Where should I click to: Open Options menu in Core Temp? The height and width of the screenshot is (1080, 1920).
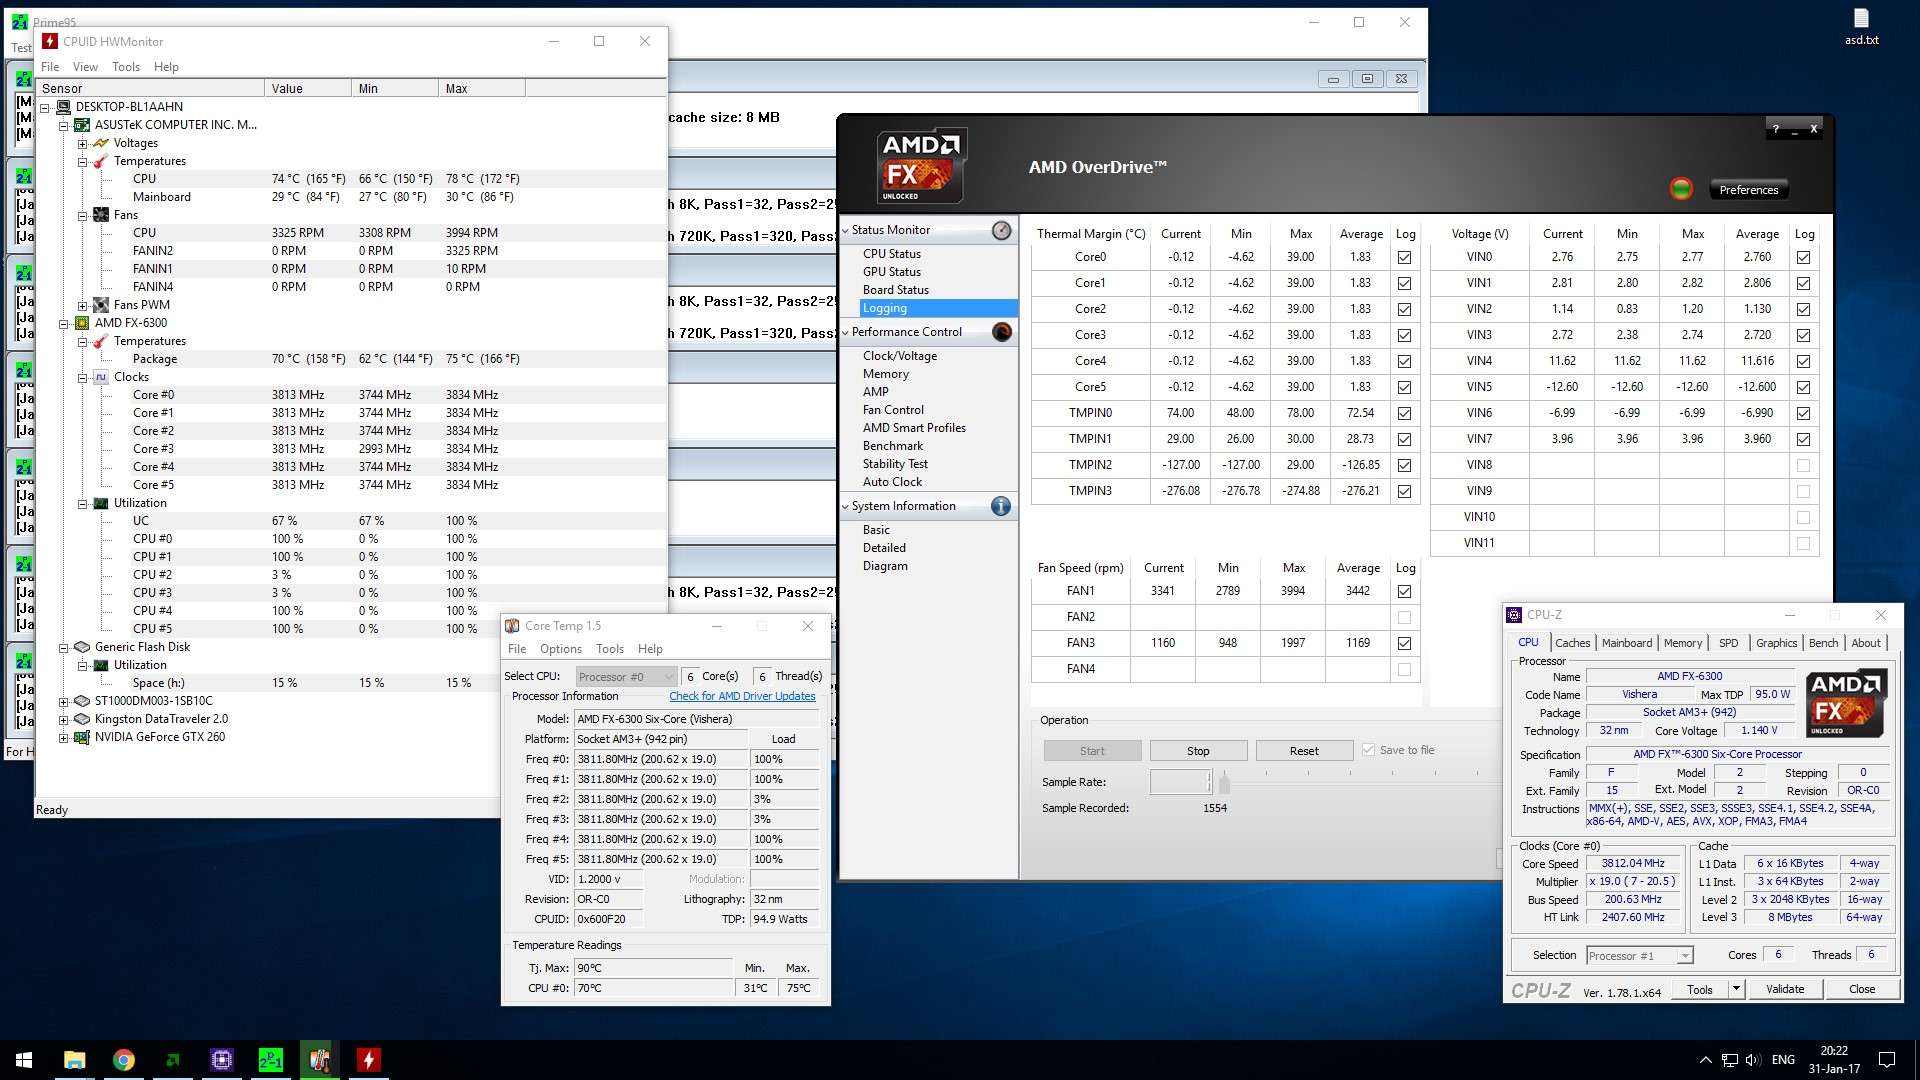[560, 649]
